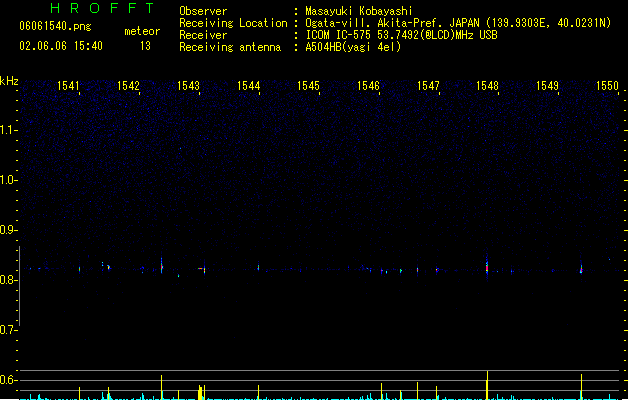Image resolution: width=629 pixels, height=400 pixels.
Task: Click the observer name Masayuki Kobayashi
Action: [x=359, y=11]
